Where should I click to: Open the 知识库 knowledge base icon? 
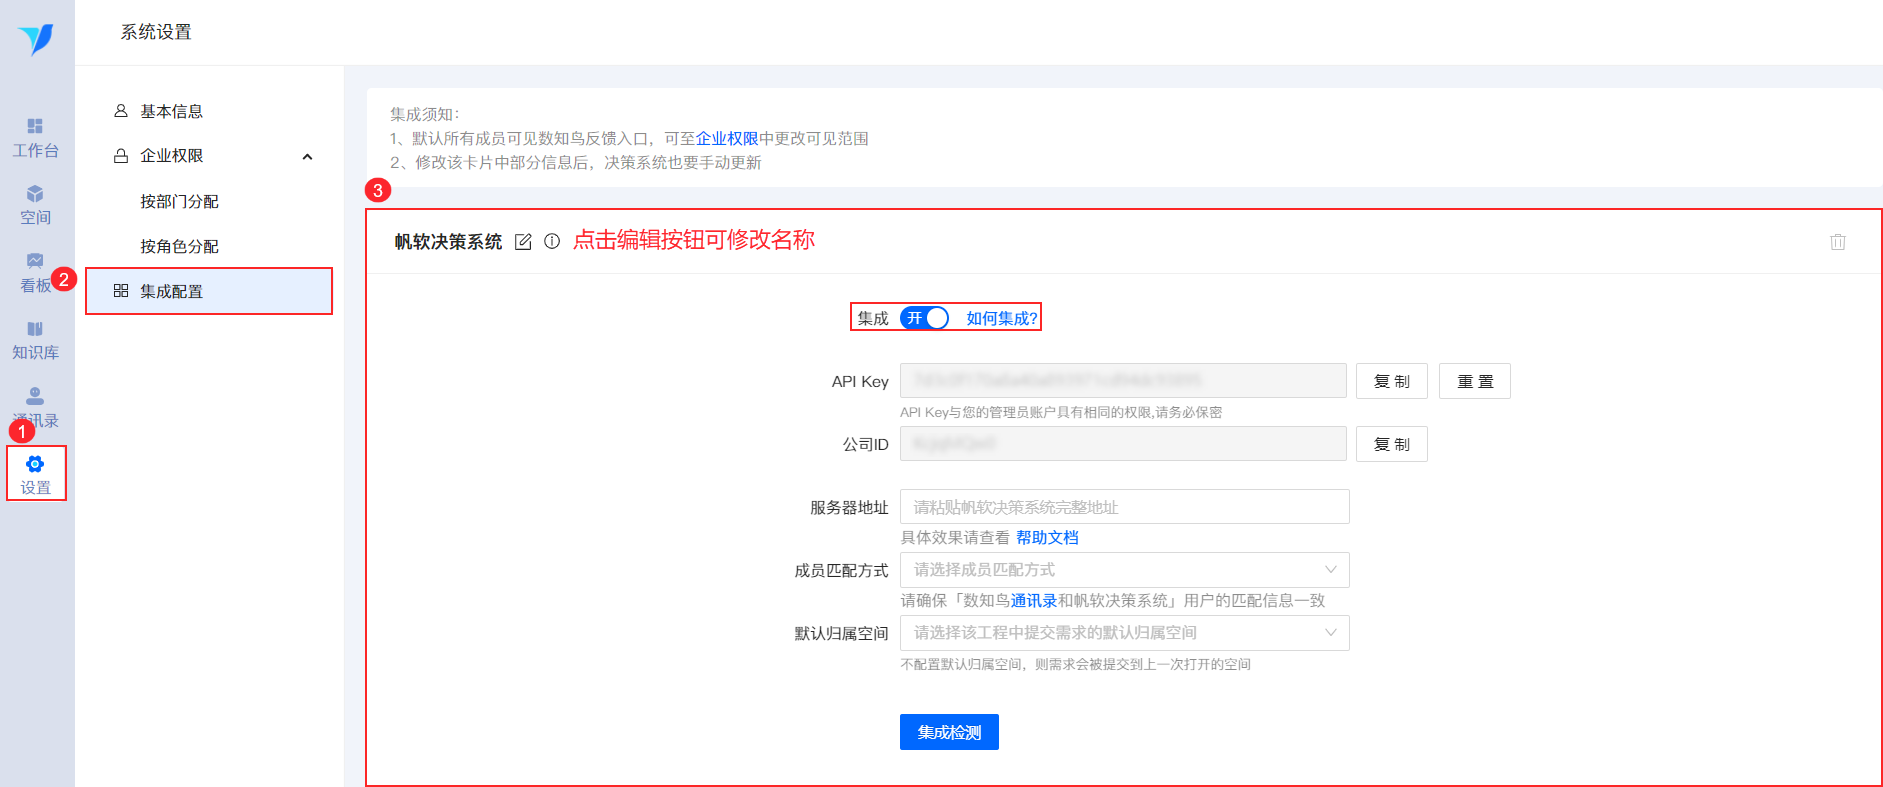(35, 329)
